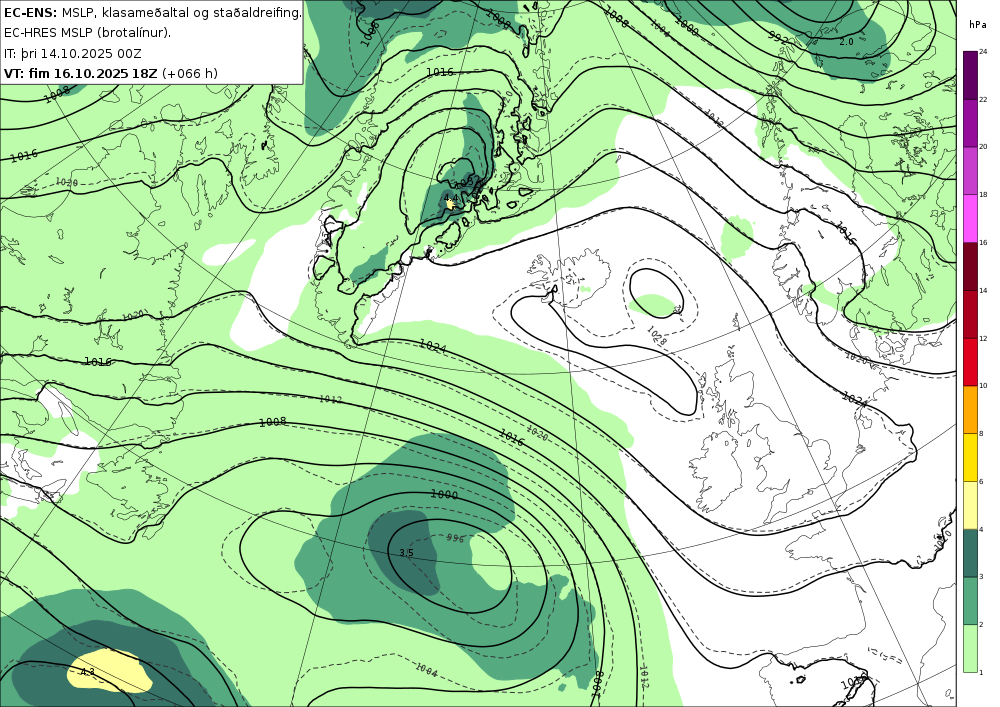
Task: Select the orchid 18–20 hPa legend swatch
Action: [x=970, y=170]
